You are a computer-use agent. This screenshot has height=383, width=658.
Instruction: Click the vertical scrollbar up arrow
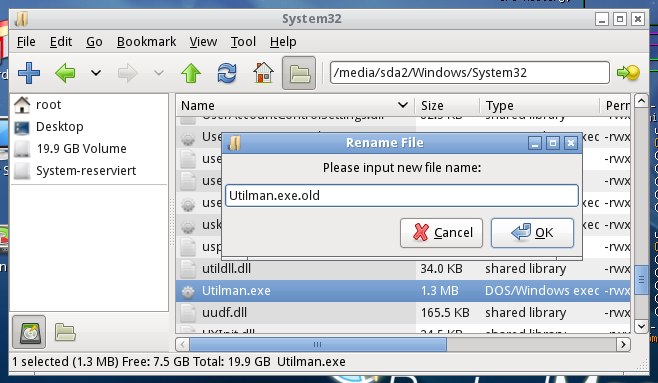(641, 101)
